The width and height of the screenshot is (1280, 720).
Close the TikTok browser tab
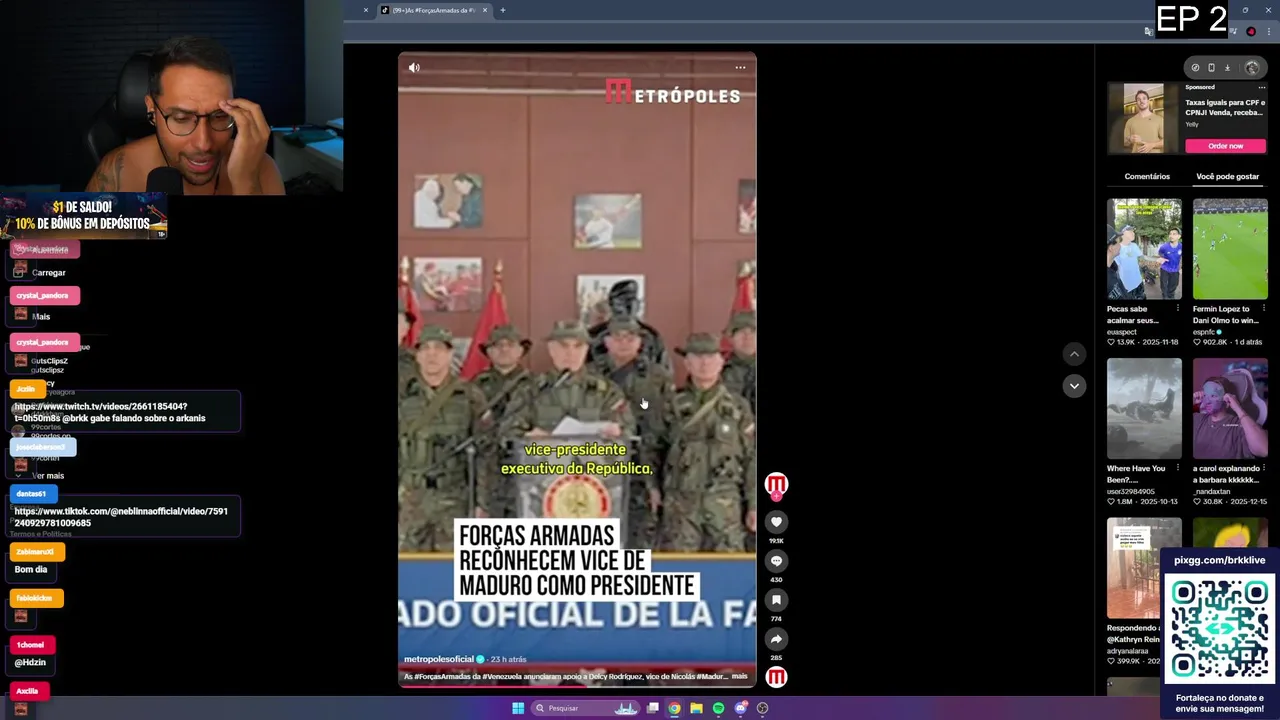pos(485,10)
